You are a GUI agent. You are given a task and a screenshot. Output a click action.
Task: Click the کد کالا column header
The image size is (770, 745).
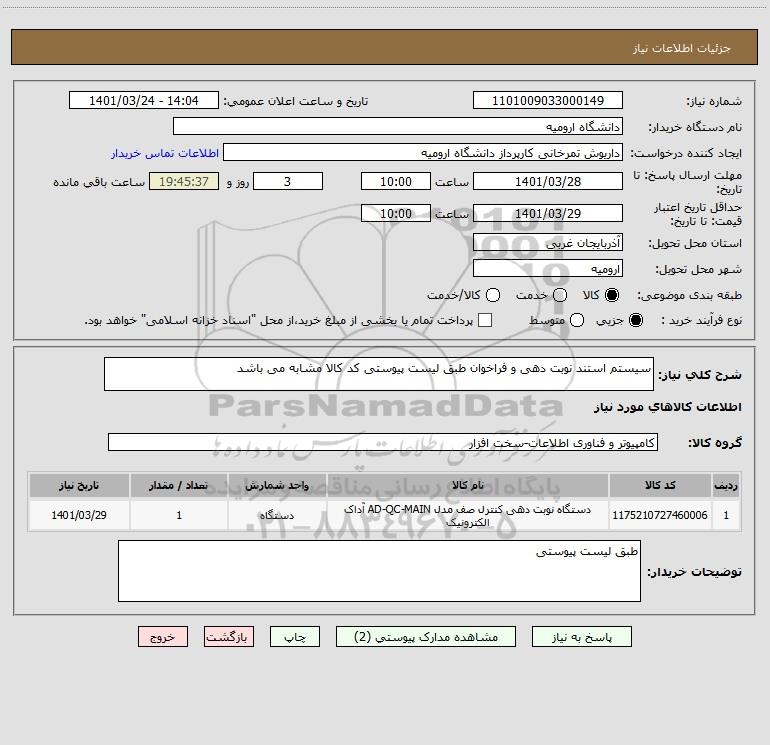[x=660, y=486]
